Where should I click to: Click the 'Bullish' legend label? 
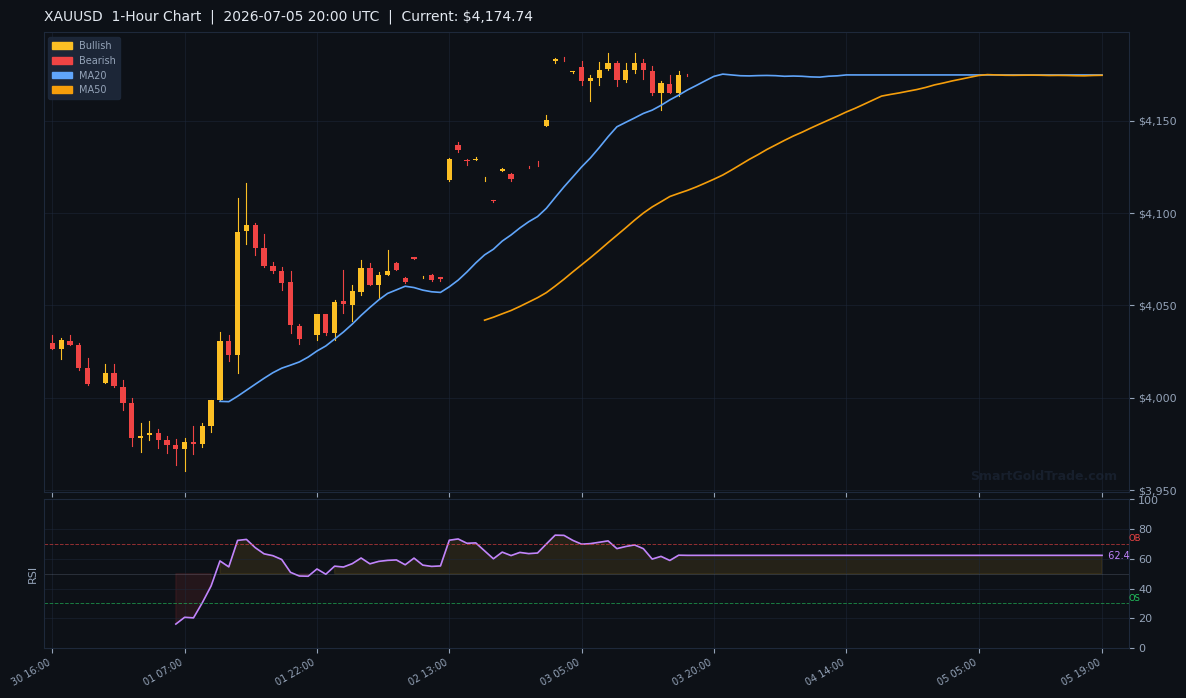(95, 46)
